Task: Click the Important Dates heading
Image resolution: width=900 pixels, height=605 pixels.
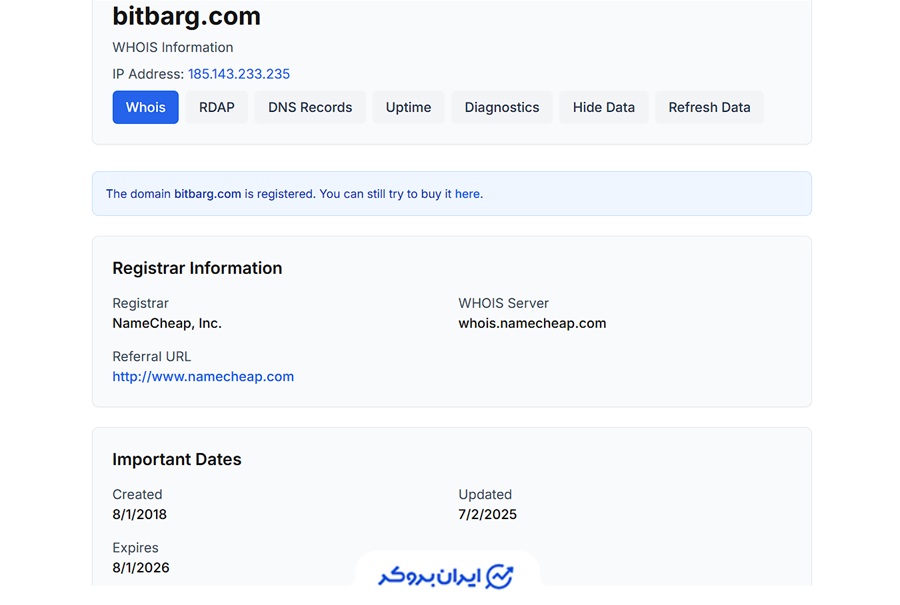Action: point(177,460)
